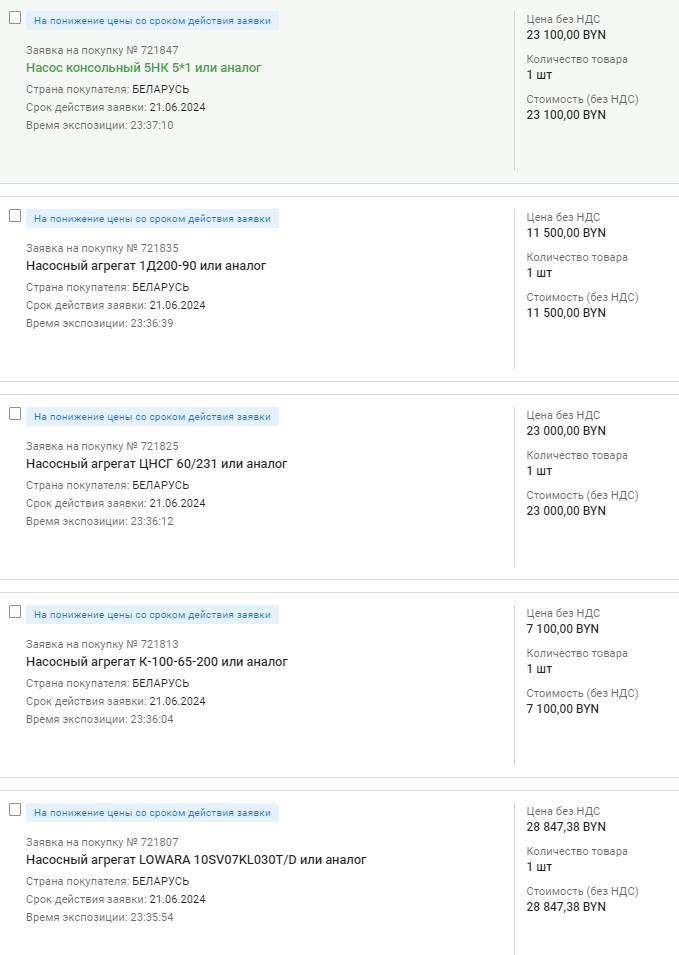Open 'Насосный агрегат 1Д200-90 или аналог' listing

pyautogui.click(x=146, y=266)
